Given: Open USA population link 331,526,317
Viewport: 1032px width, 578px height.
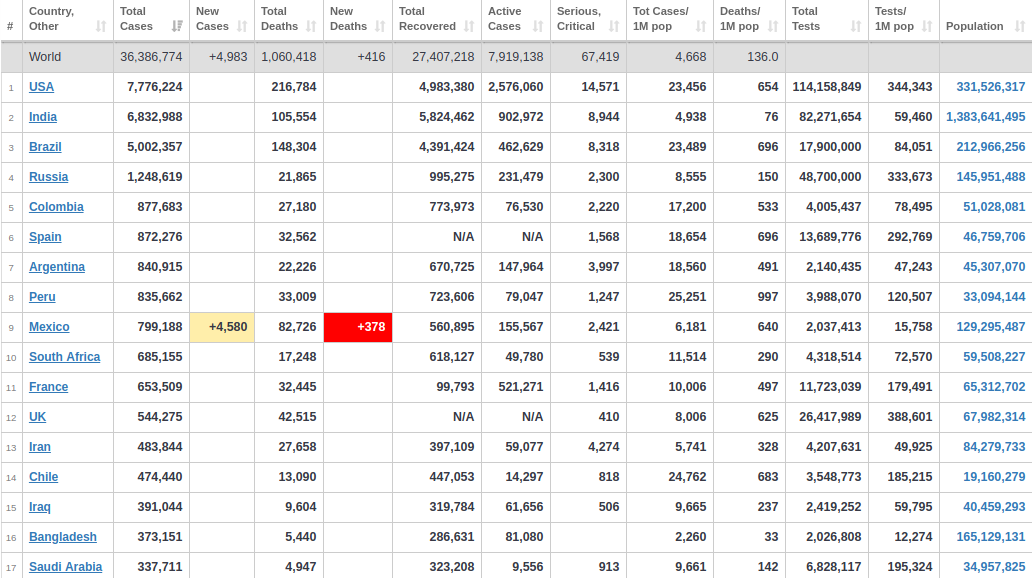Looking at the screenshot, I should (991, 87).
